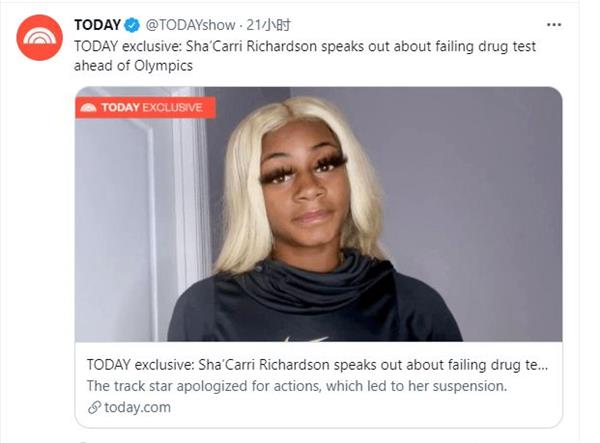Follow the today.com domain link
The image size is (600, 443).
137,407
